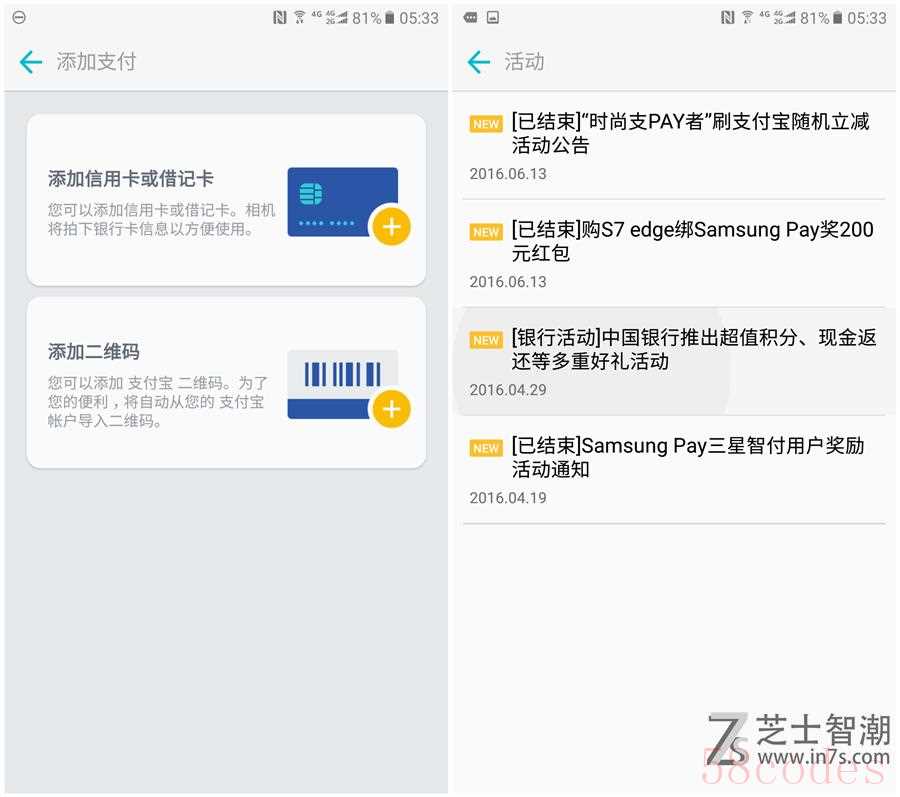Go back from the 添加支付 screen
Viewport: 900px width, 797px height.
[31, 62]
